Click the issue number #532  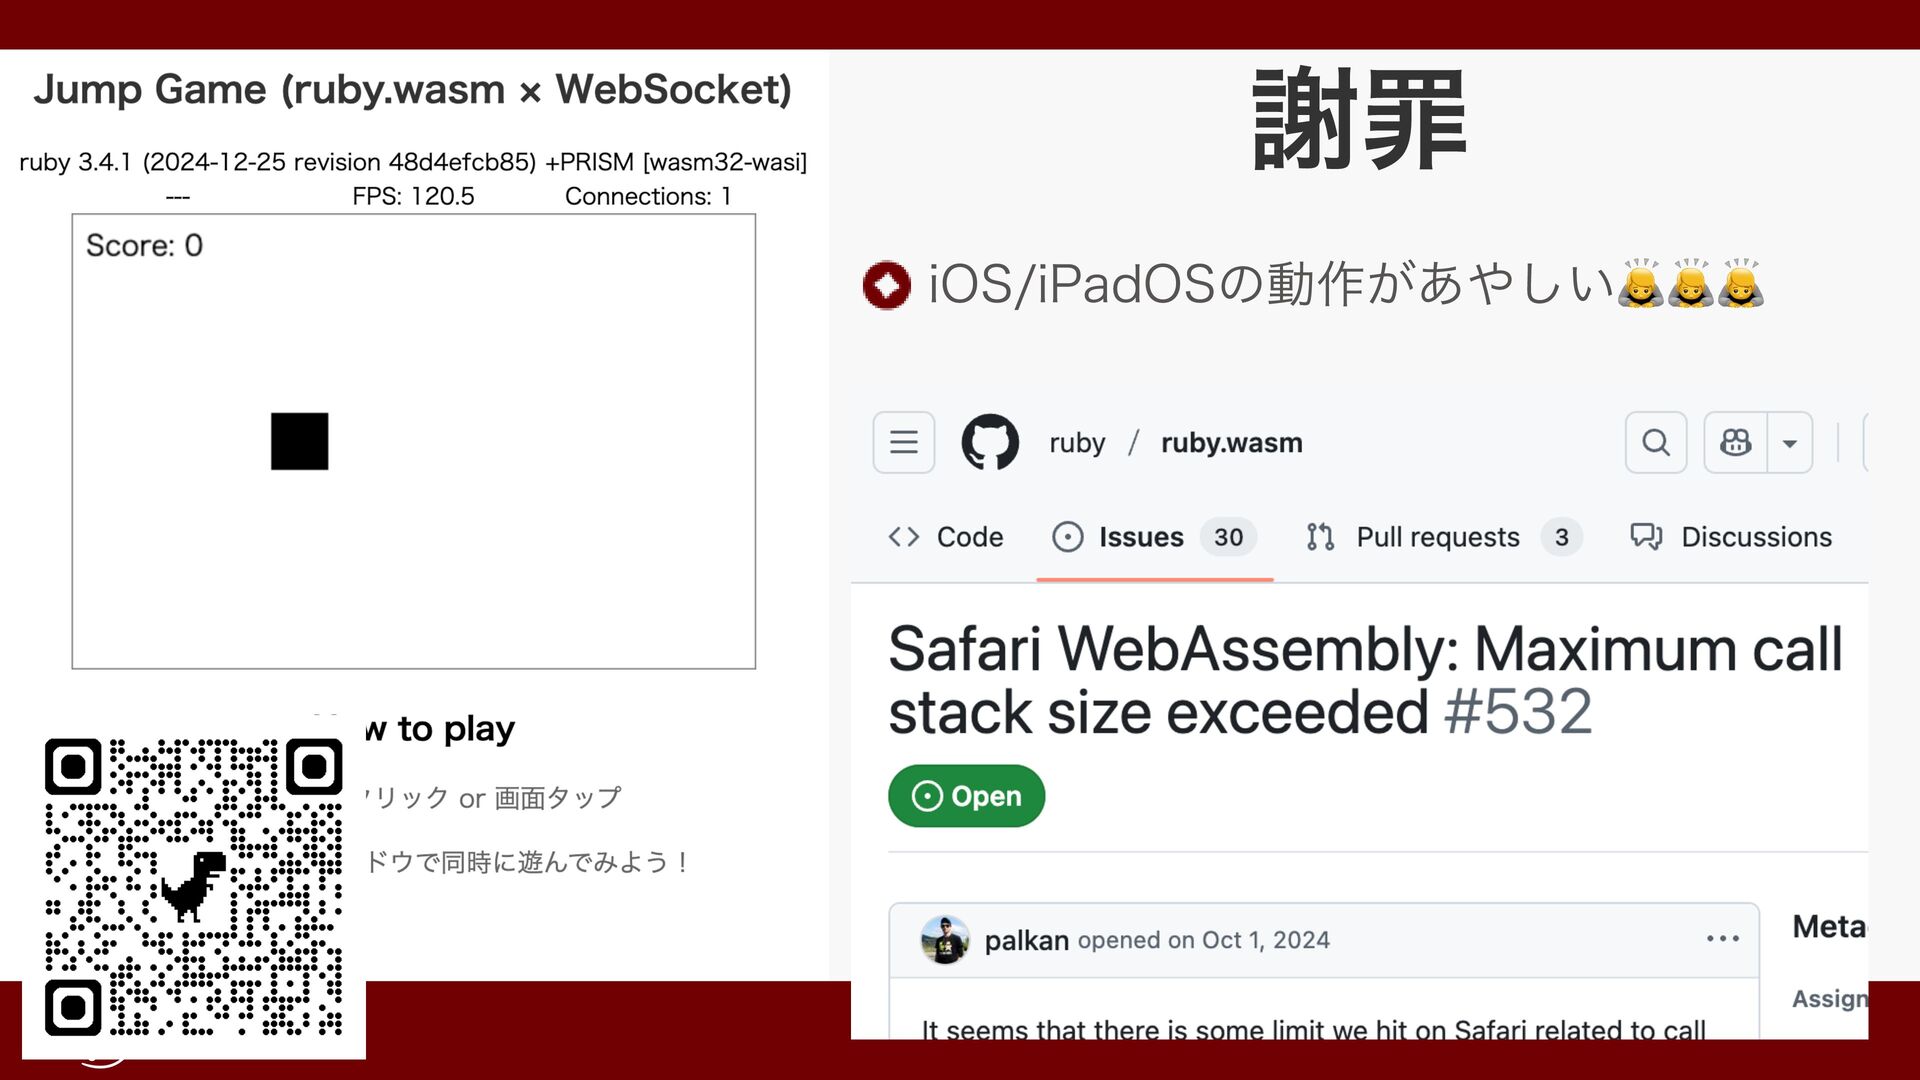[x=1518, y=712]
